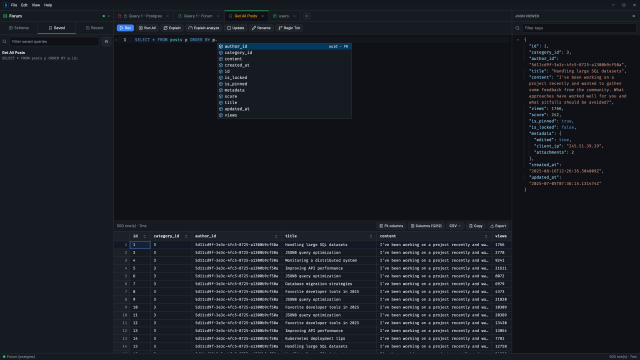Screen dimensions: 640x360
Task: Open the Edit menu
Action: pos(24,5)
